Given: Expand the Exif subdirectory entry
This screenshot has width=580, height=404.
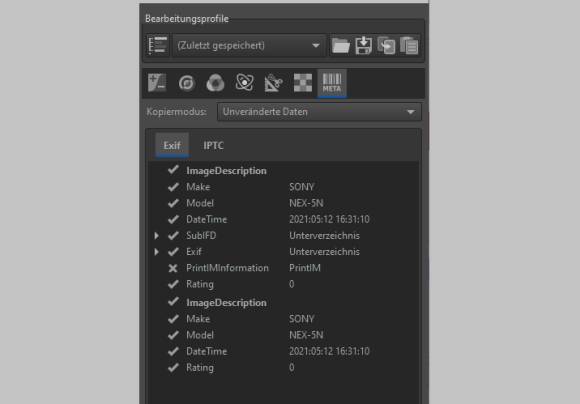Looking at the screenshot, I should tap(156, 252).
